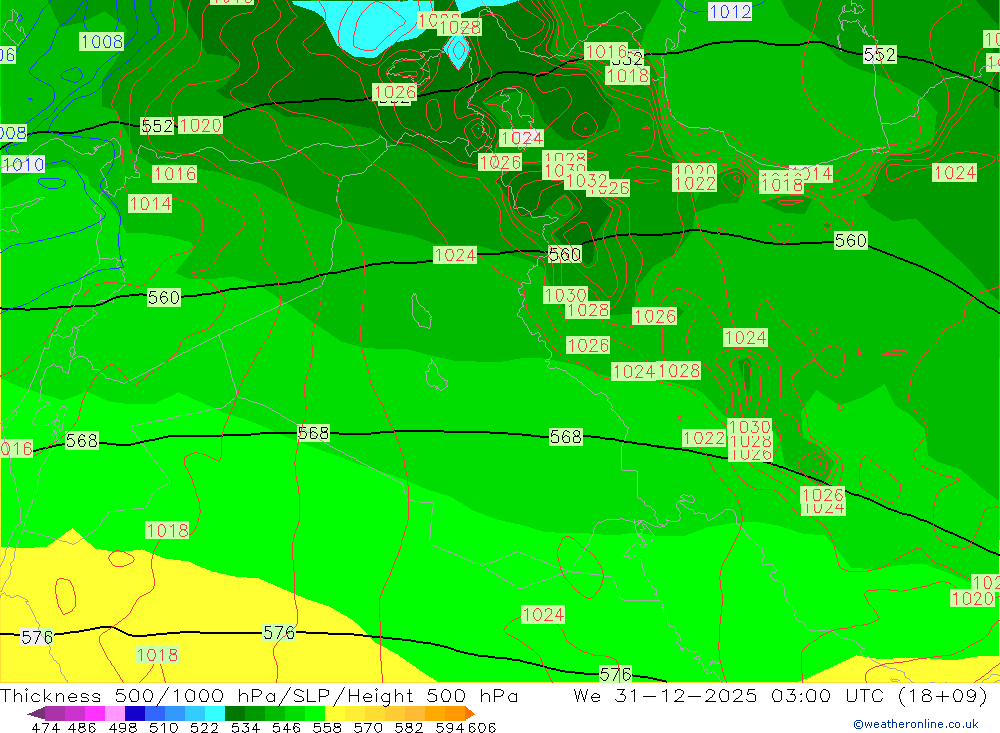The height and width of the screenshot is (733, 1000).
Task: Click the 576 label at the bottom edge of the map
Action: click(615, 674)
